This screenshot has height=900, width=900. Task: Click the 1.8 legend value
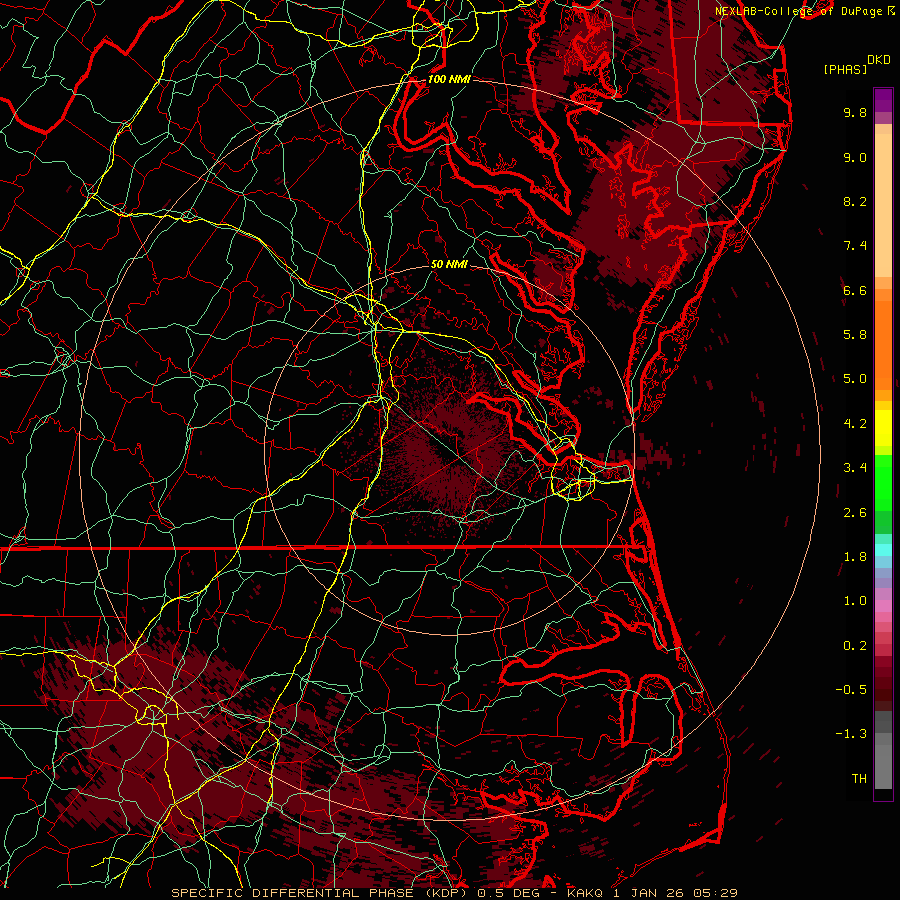tap(855, 557)
